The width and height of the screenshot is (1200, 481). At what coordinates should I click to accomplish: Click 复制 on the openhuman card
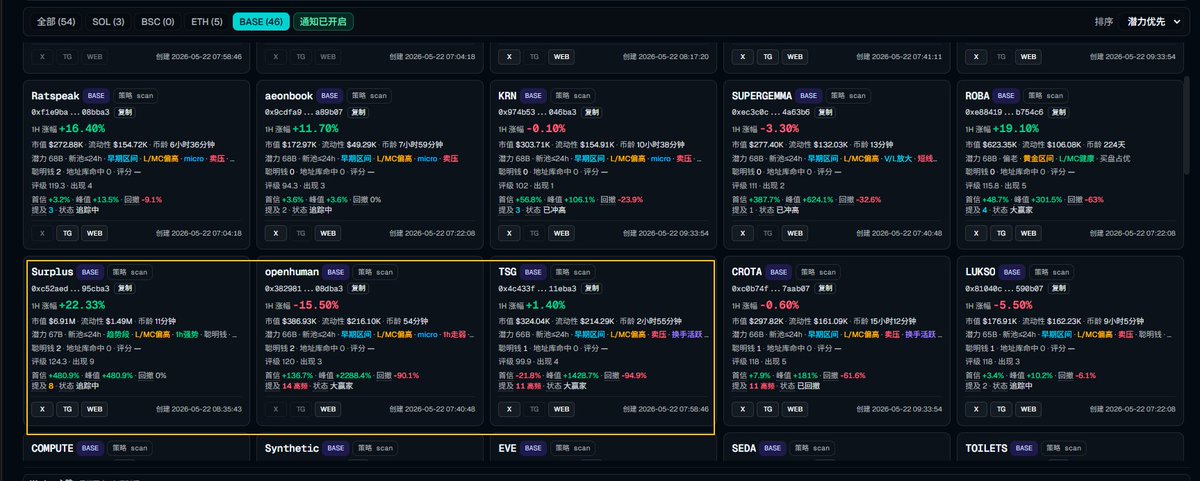[359, 287]
